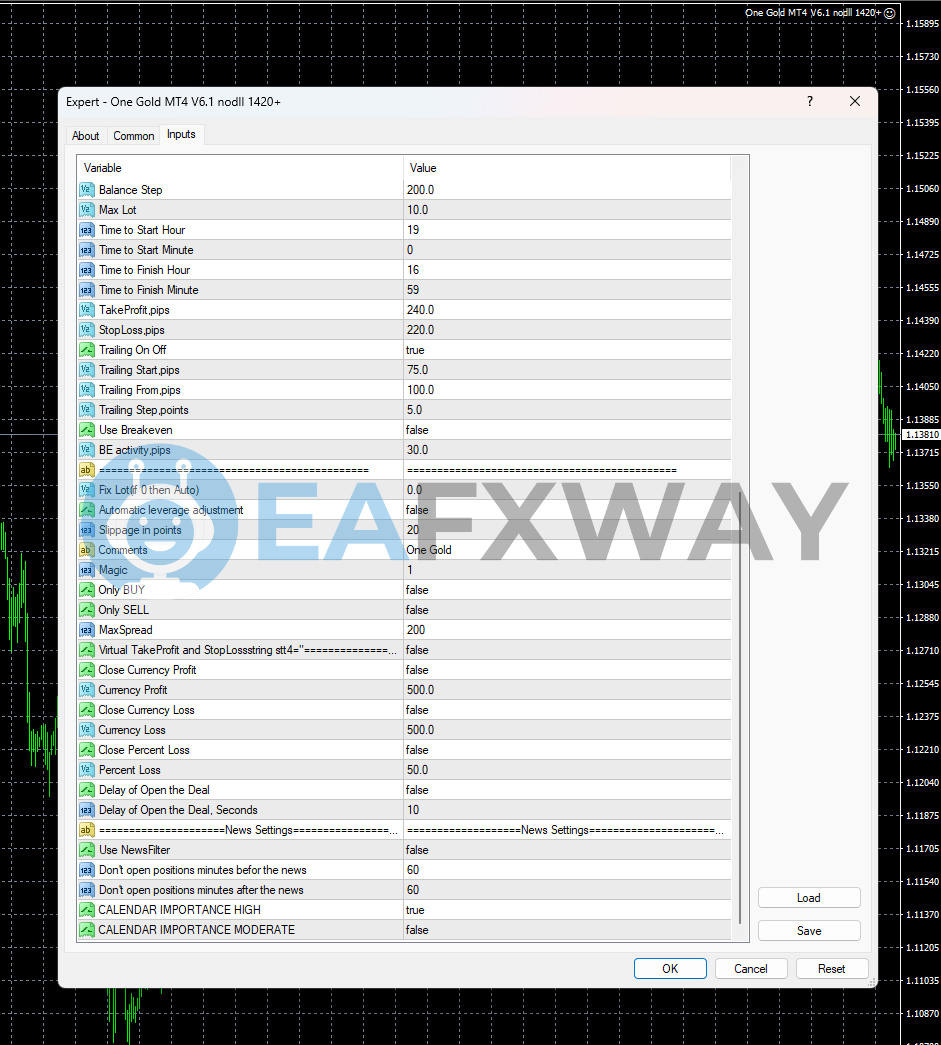
Task: Click the boolean icon beside Trailing On Off
Action: click(x=87, y=350)
